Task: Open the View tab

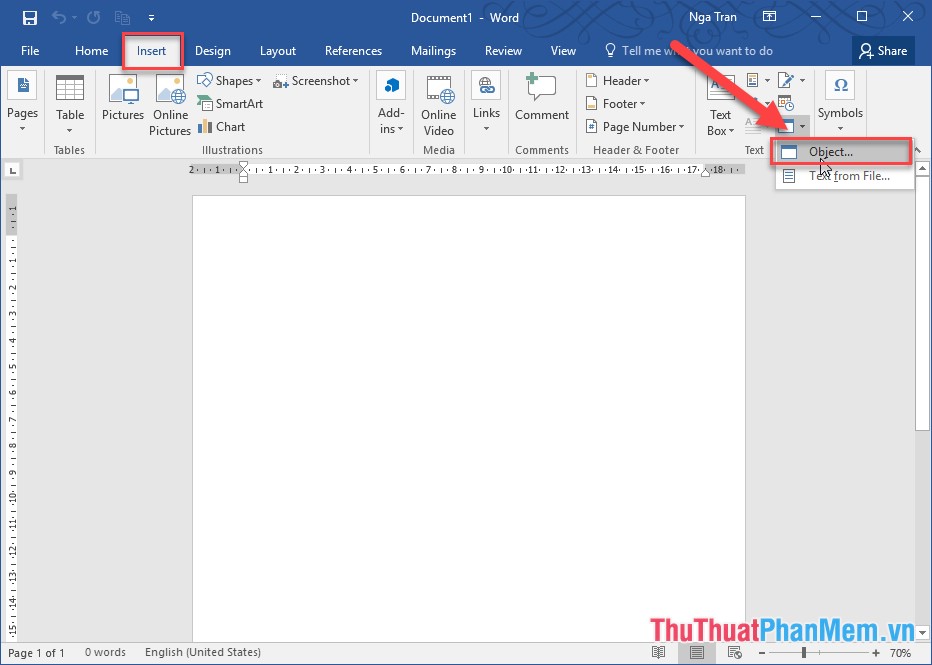Action: (563, 51)
